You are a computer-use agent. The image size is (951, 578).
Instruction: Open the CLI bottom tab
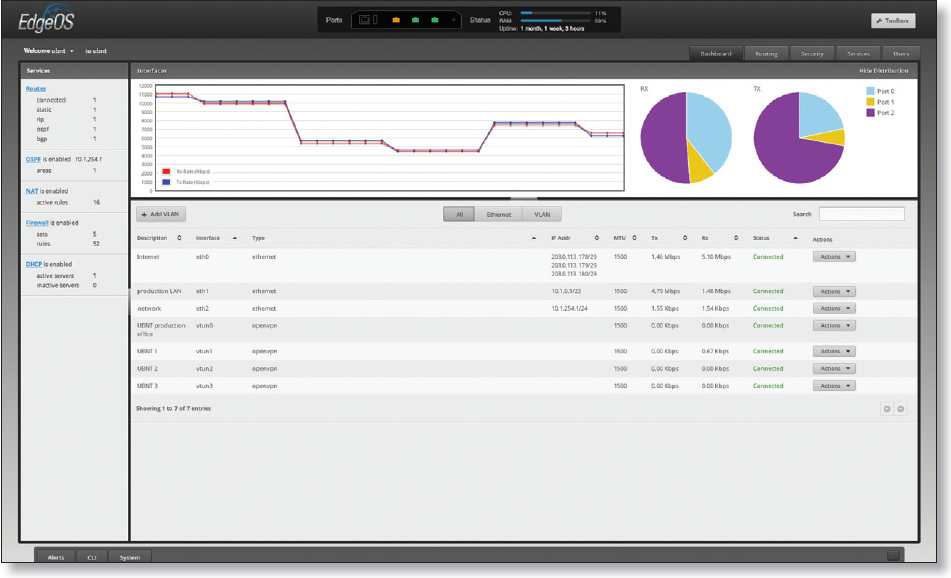point(92,557)
